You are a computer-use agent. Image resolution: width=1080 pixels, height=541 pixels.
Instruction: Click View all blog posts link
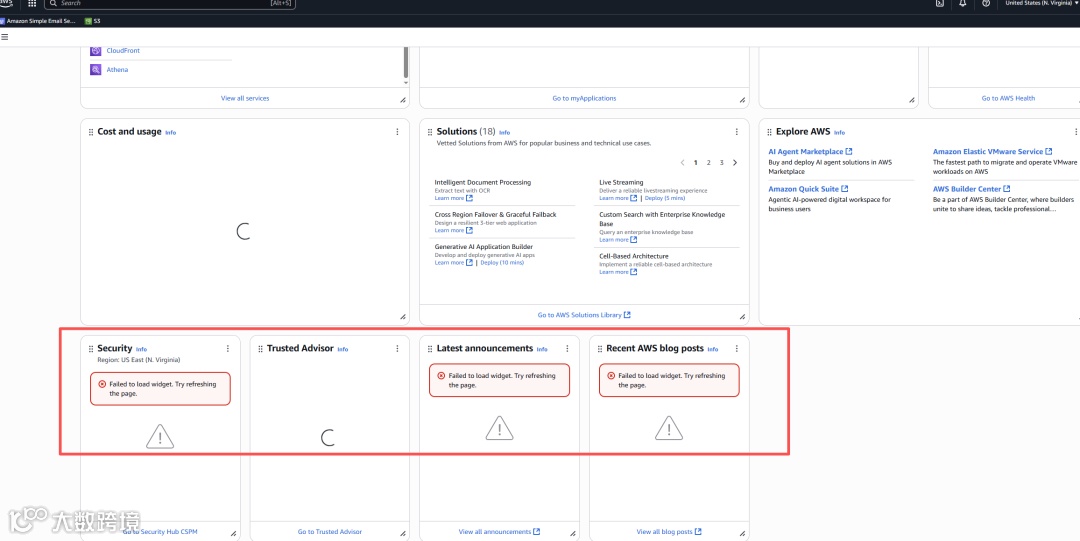669,532
